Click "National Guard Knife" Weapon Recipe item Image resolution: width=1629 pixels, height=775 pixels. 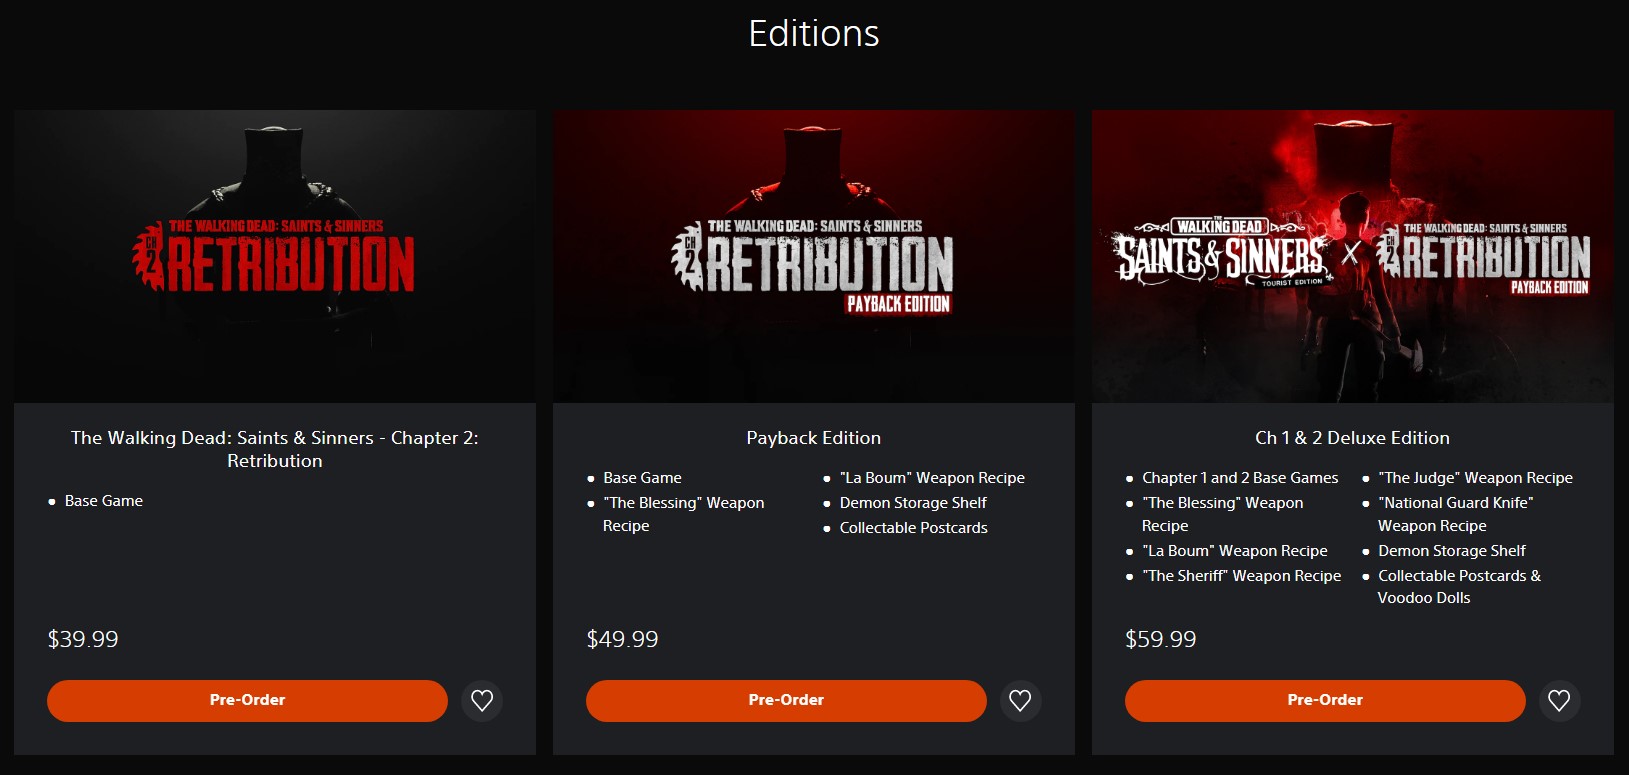pyautogui.click(x=1455, y=514)
